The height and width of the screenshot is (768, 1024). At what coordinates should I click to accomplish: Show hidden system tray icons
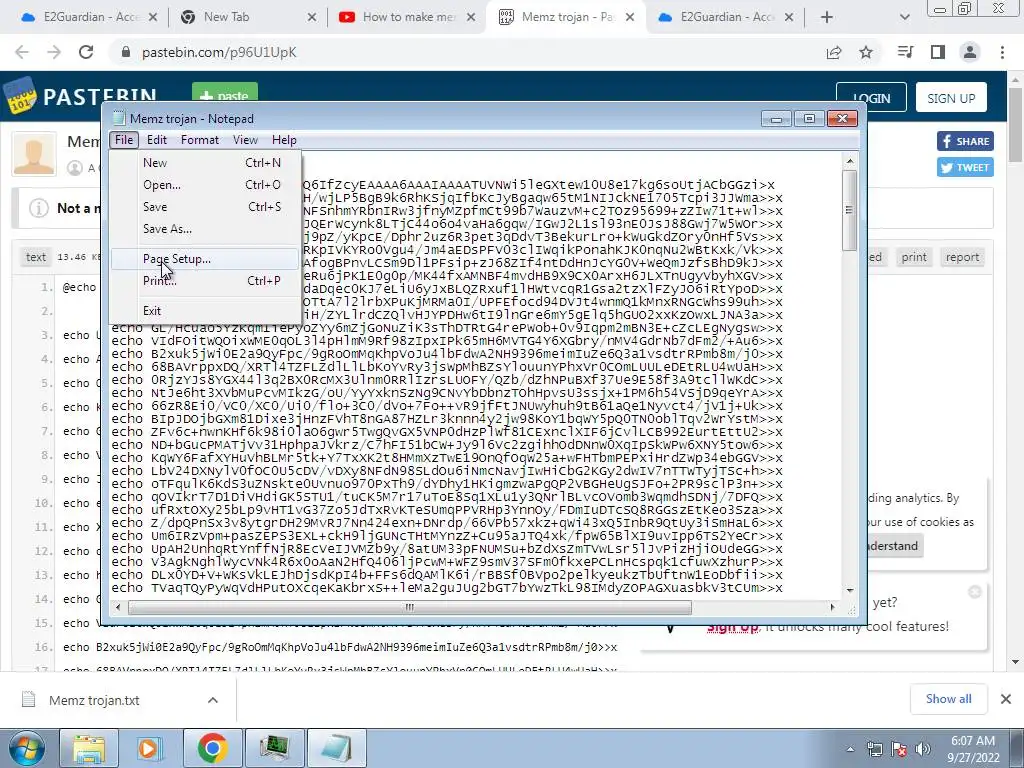pos(850,749)
